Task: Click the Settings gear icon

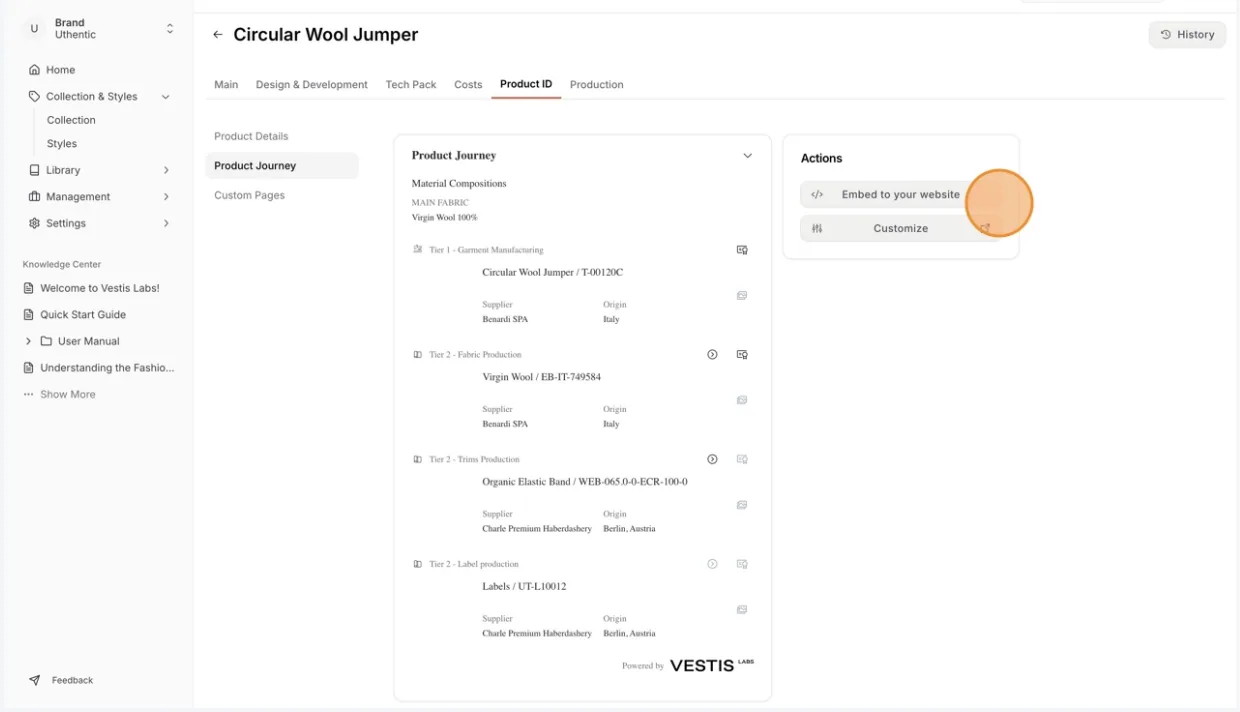Action: point(35,223)
